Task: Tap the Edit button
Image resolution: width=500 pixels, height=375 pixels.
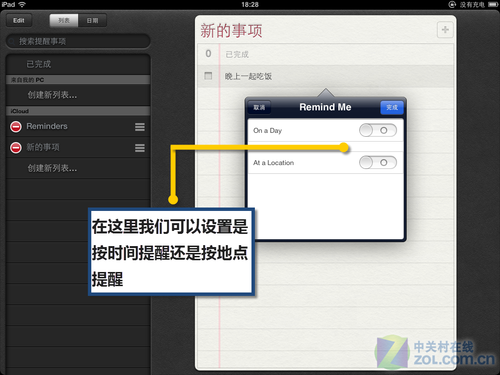Action: (x=19, y=21)
